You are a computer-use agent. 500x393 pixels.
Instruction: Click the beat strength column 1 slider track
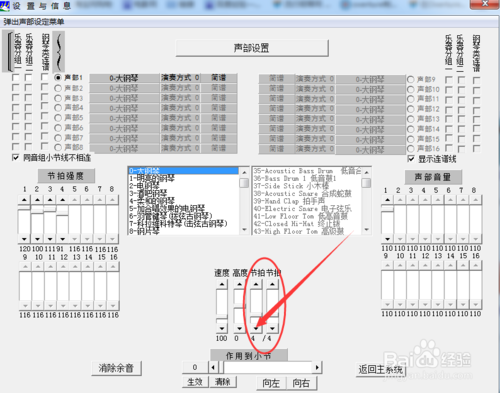tap(24, 220)
